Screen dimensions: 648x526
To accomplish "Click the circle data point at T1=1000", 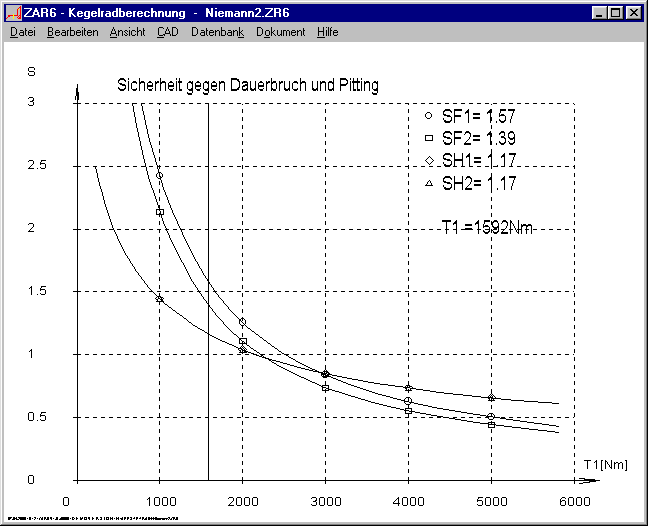I will (159, 176).
